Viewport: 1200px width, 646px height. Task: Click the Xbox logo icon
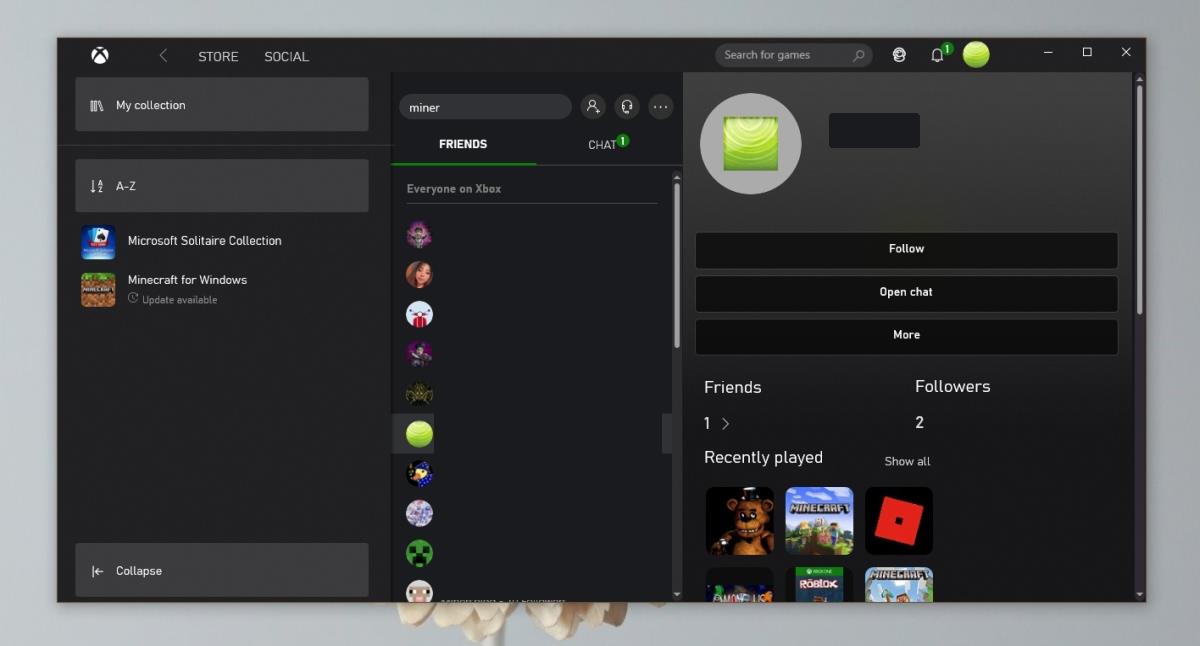[100, 56]
